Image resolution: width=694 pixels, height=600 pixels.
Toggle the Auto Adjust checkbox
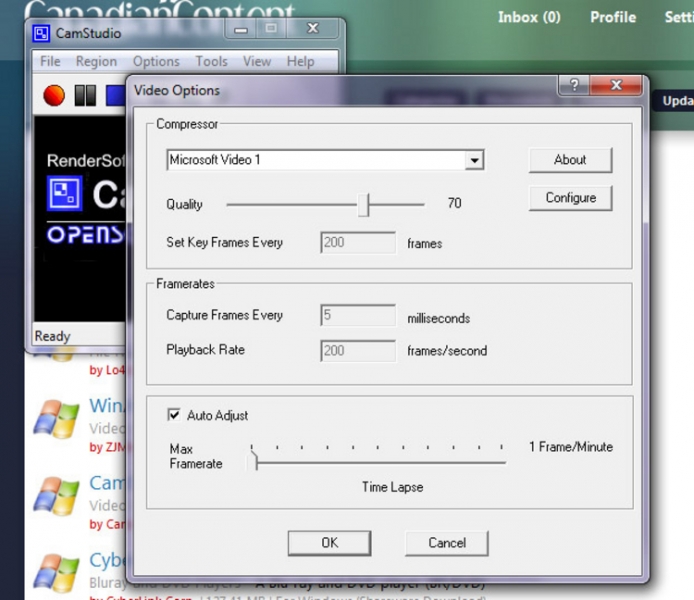pyautogui.click(x=174, y=415)
